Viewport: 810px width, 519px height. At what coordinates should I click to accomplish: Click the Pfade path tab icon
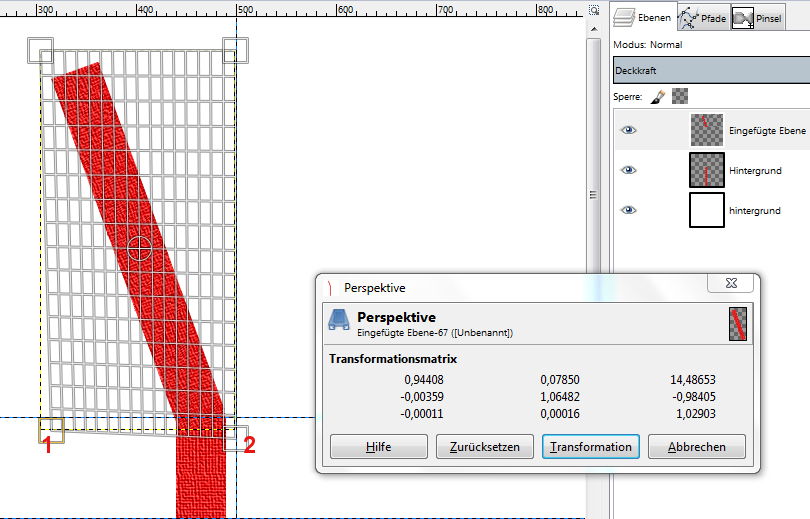point(688,18)
